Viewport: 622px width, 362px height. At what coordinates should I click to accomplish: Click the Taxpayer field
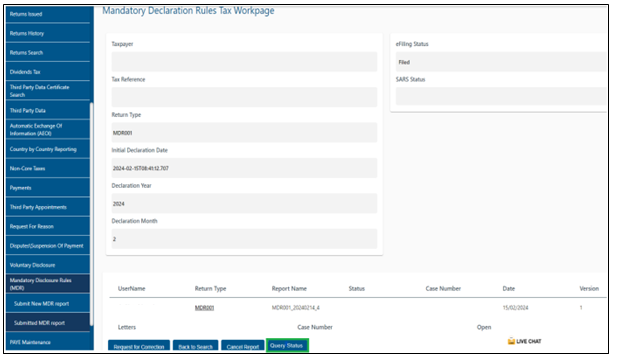click(x=244, y=62)
